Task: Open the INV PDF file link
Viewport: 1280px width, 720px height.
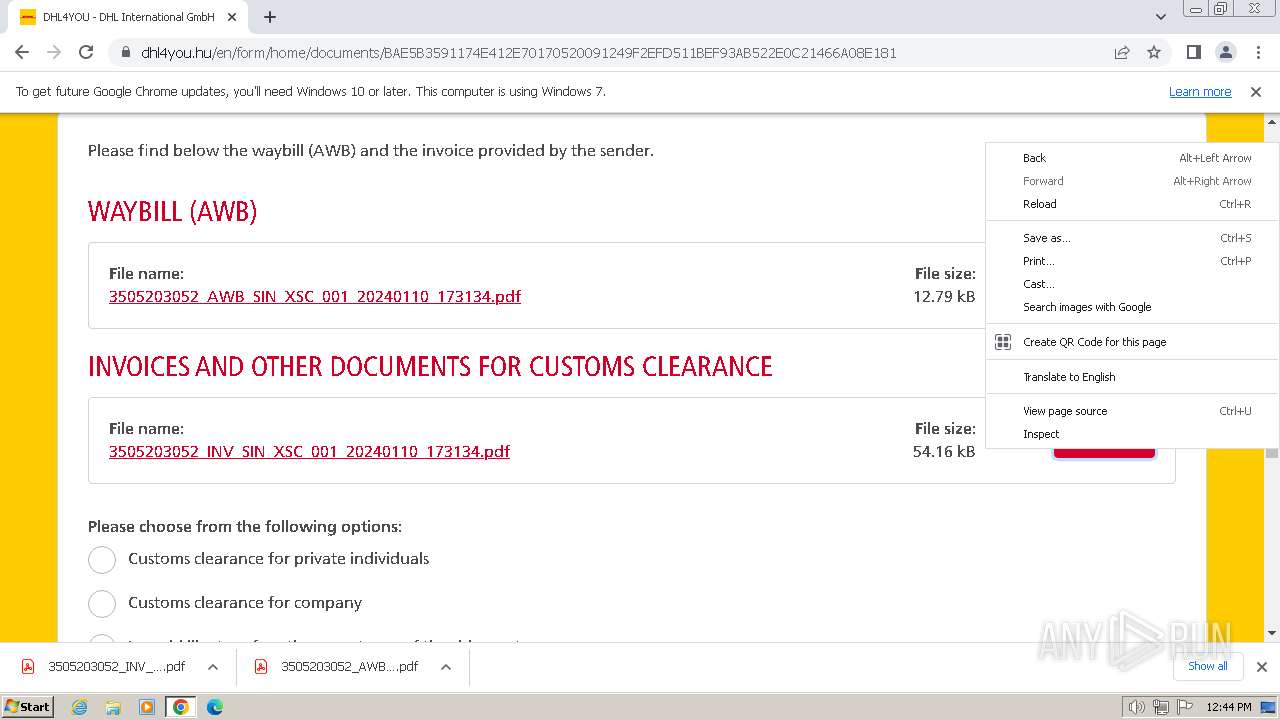Action: [x=309, y=451]
